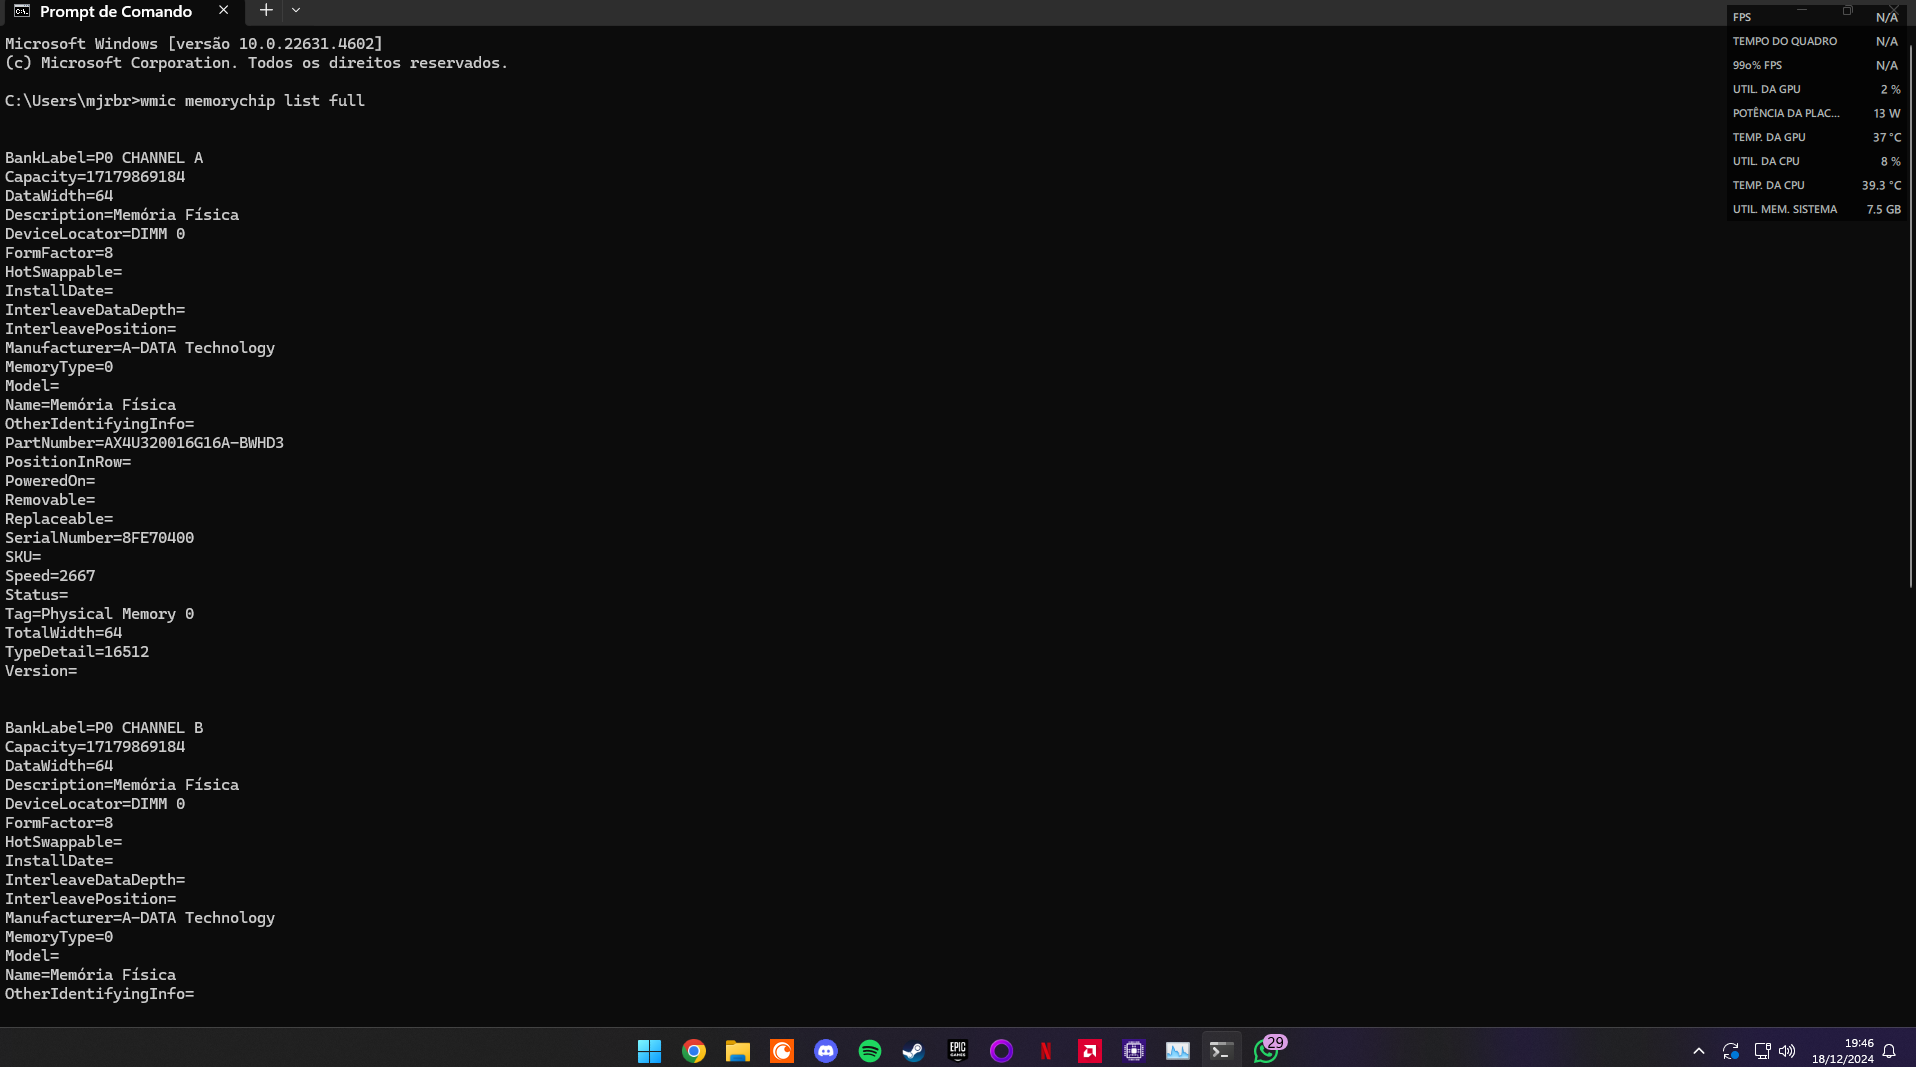Click Manufacturer line under CHANNEL B
Image resolution: width=1916 pixels, height=1067 pixels.
[x=140, y=918]
